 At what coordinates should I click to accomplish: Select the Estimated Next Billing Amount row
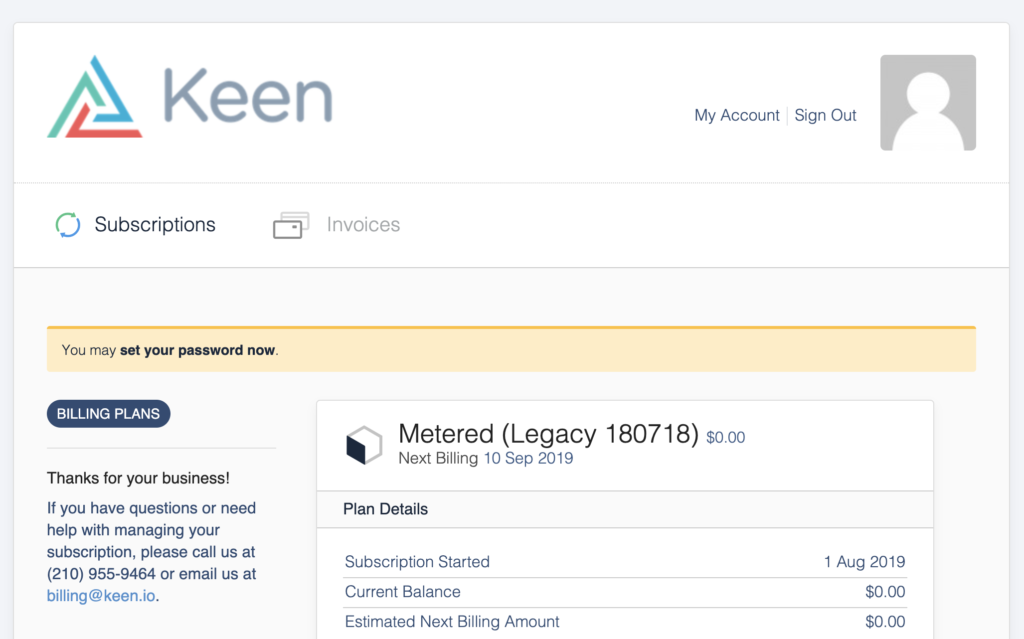pos(625,622)
